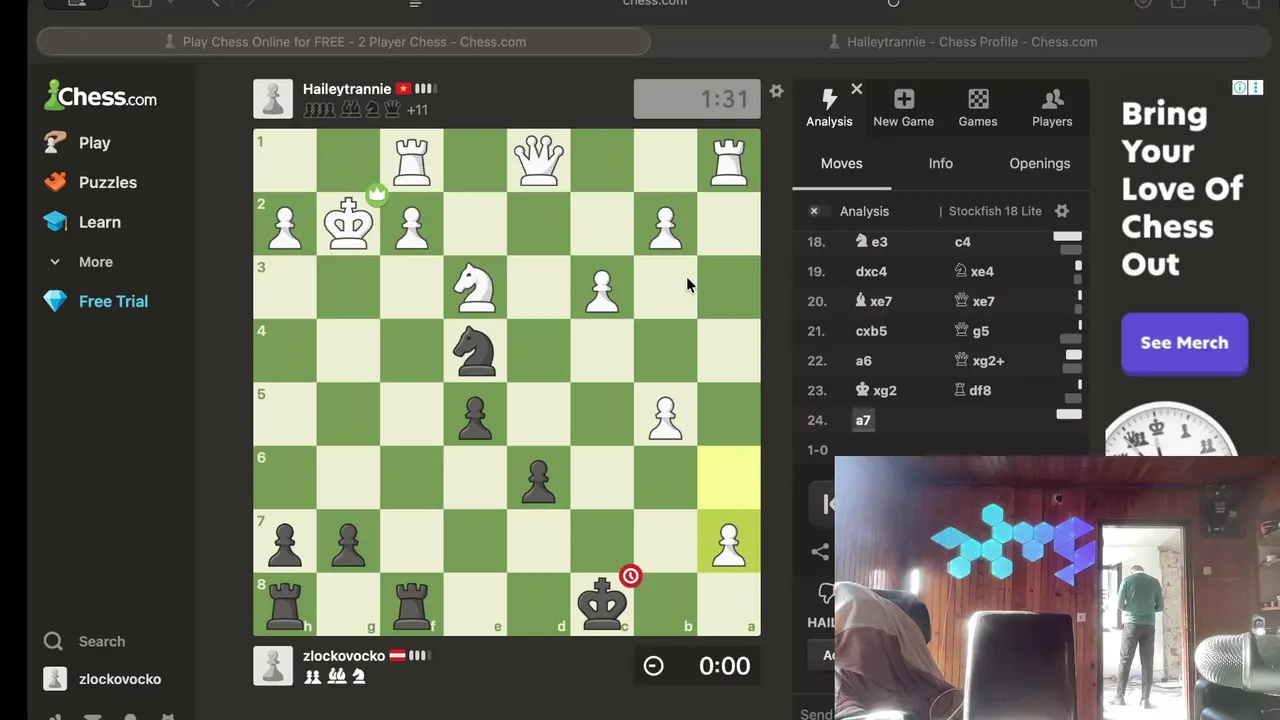
Task: Click the queen g5 move
Action: coord(971,331)
